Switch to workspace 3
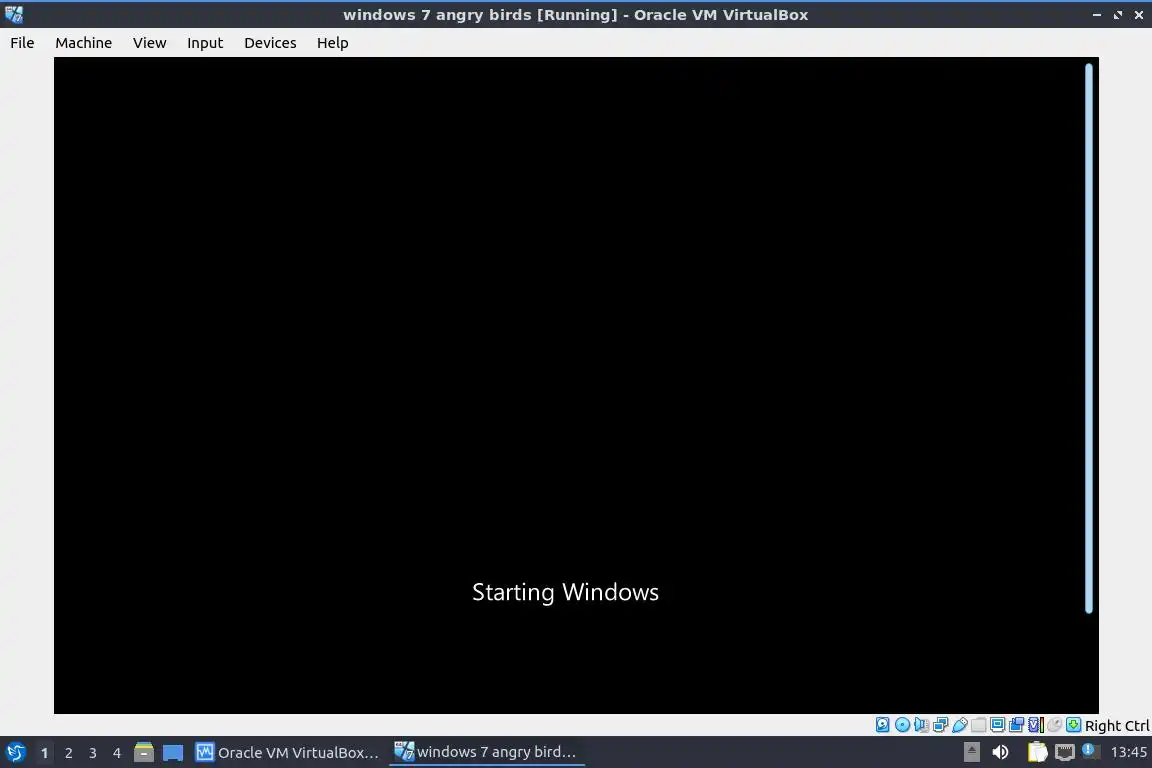 93,753
